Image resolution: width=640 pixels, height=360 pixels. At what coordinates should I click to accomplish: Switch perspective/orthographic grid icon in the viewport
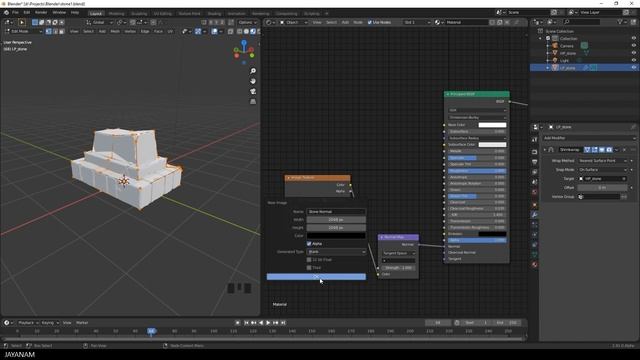click(x=253, y=101)
